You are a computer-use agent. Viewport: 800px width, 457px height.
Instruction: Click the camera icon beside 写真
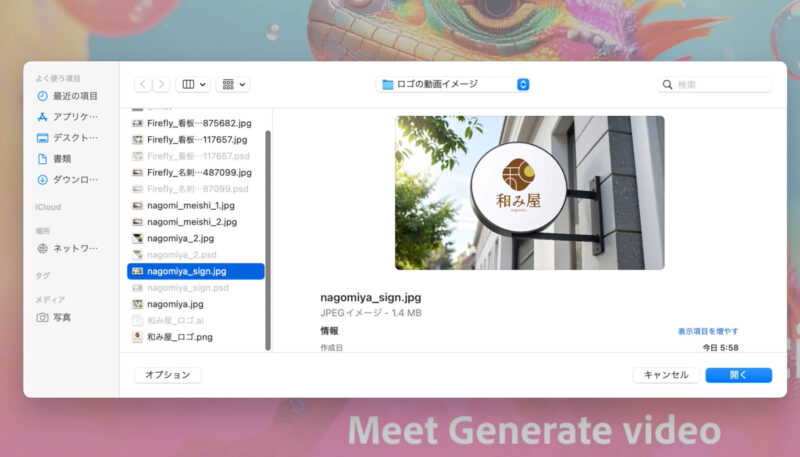[42, 317]
